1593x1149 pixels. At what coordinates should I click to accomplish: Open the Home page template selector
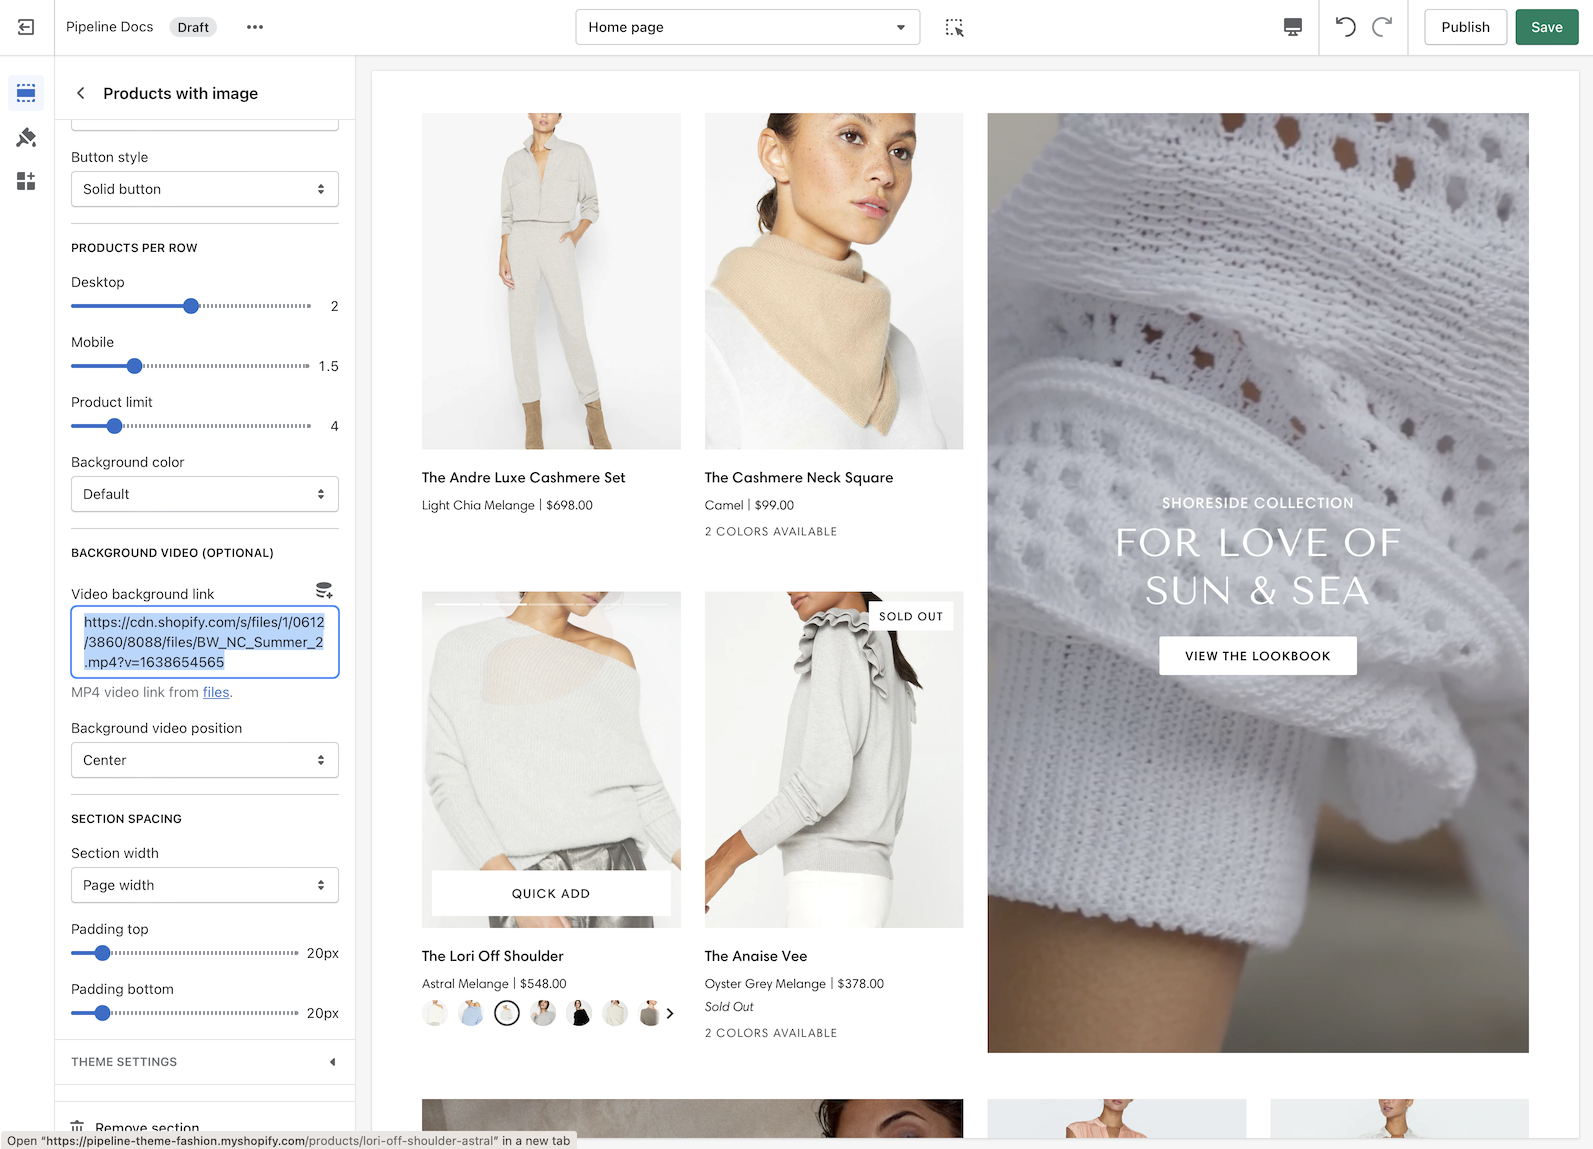[x=747, y=27]
